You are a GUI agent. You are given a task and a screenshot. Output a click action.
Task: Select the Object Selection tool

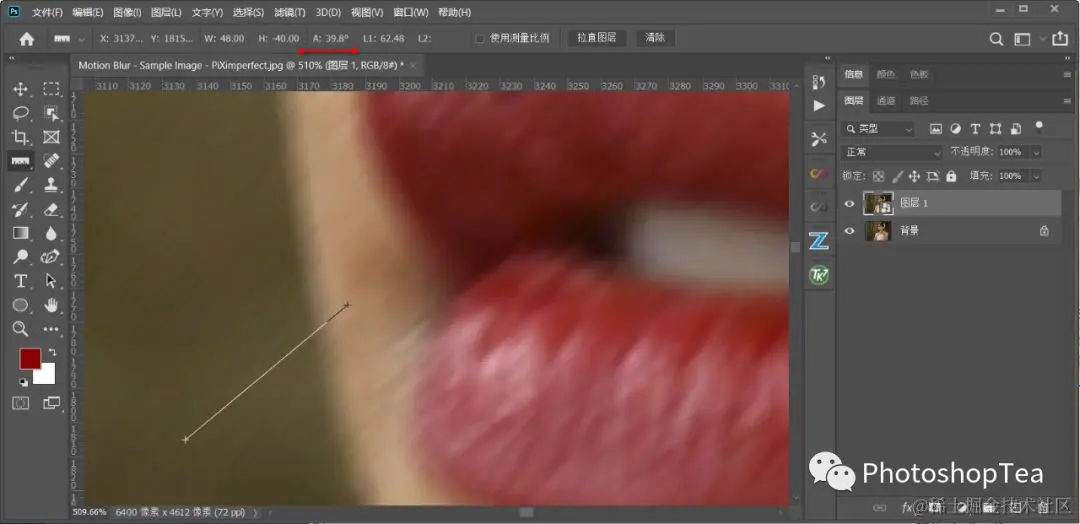click(x=52, y=113)
